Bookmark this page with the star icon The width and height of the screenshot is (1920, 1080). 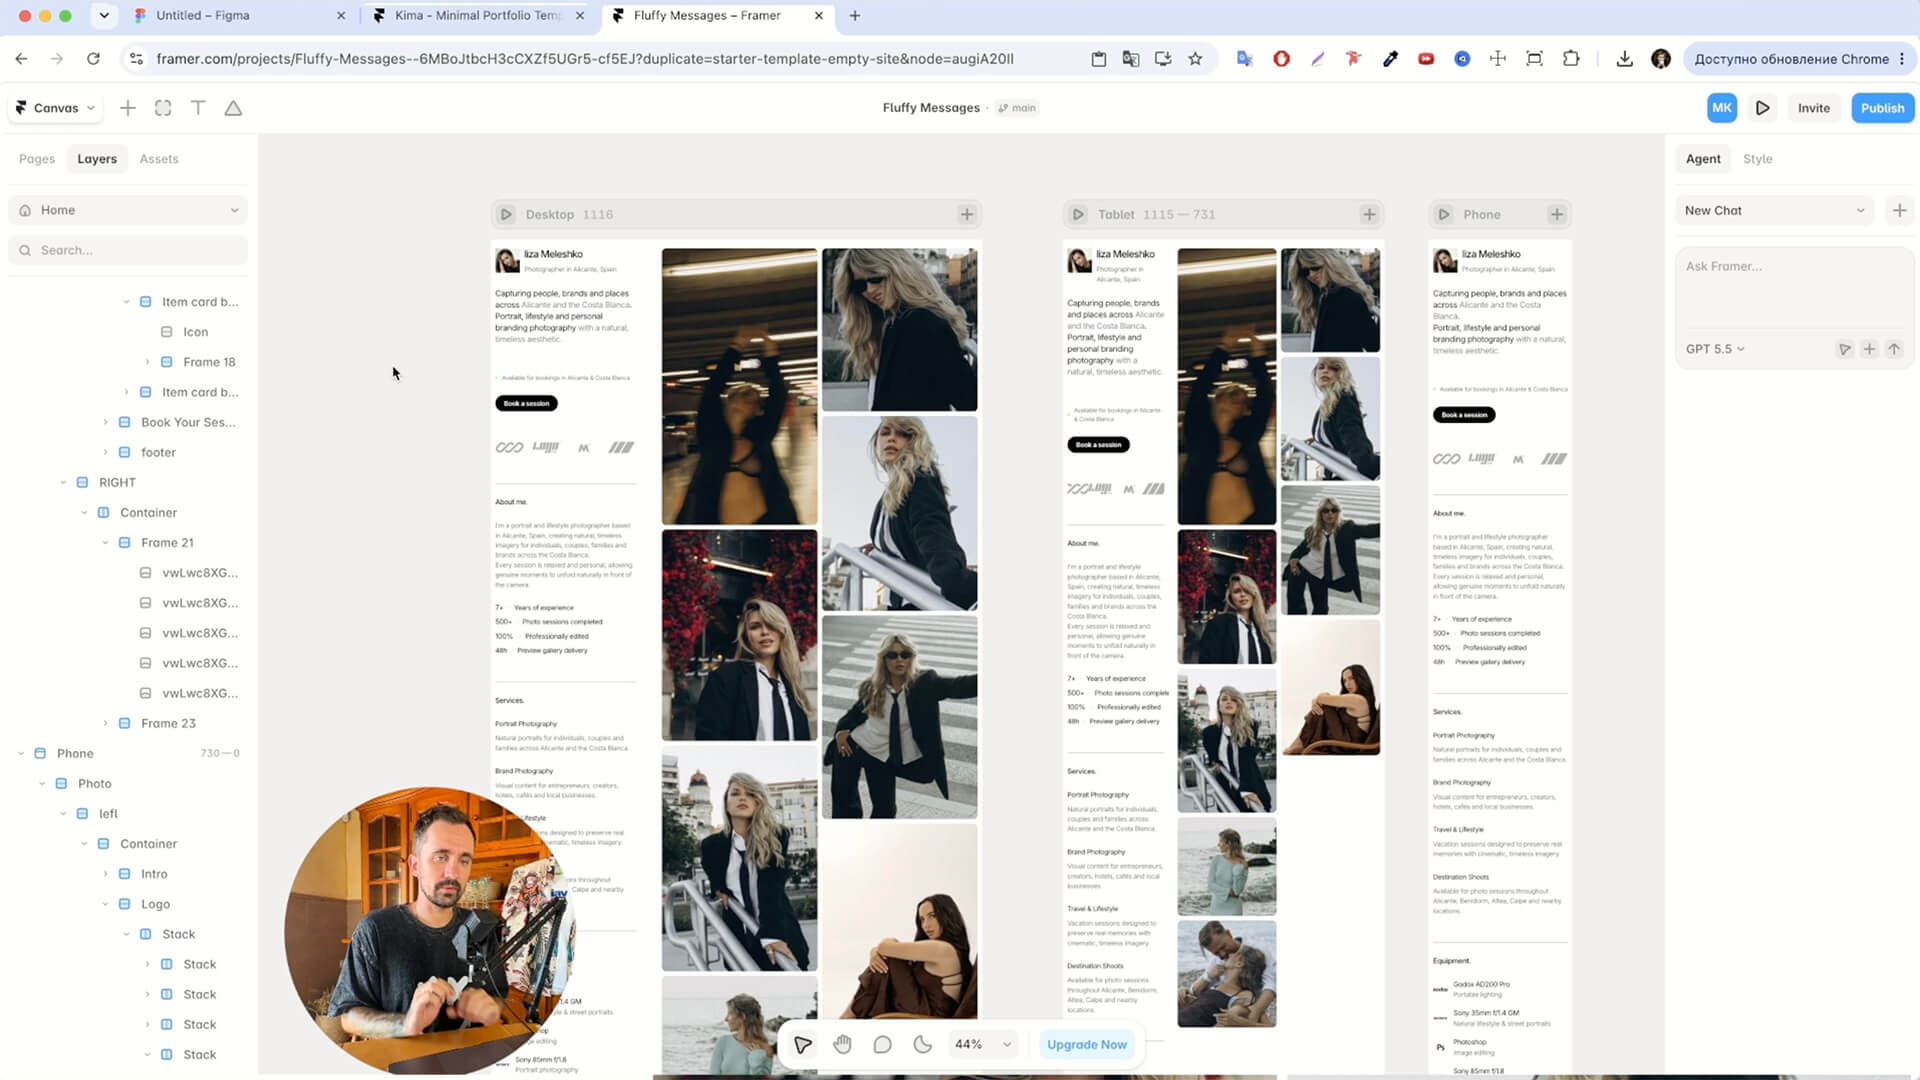[x=1195, y=59]
